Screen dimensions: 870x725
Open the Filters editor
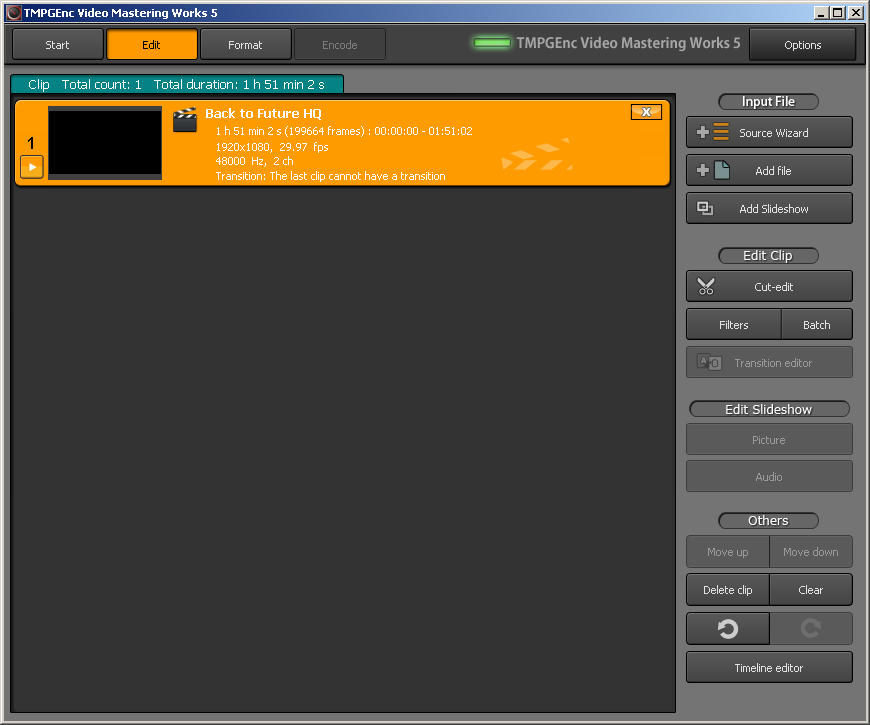coord(733,325)
